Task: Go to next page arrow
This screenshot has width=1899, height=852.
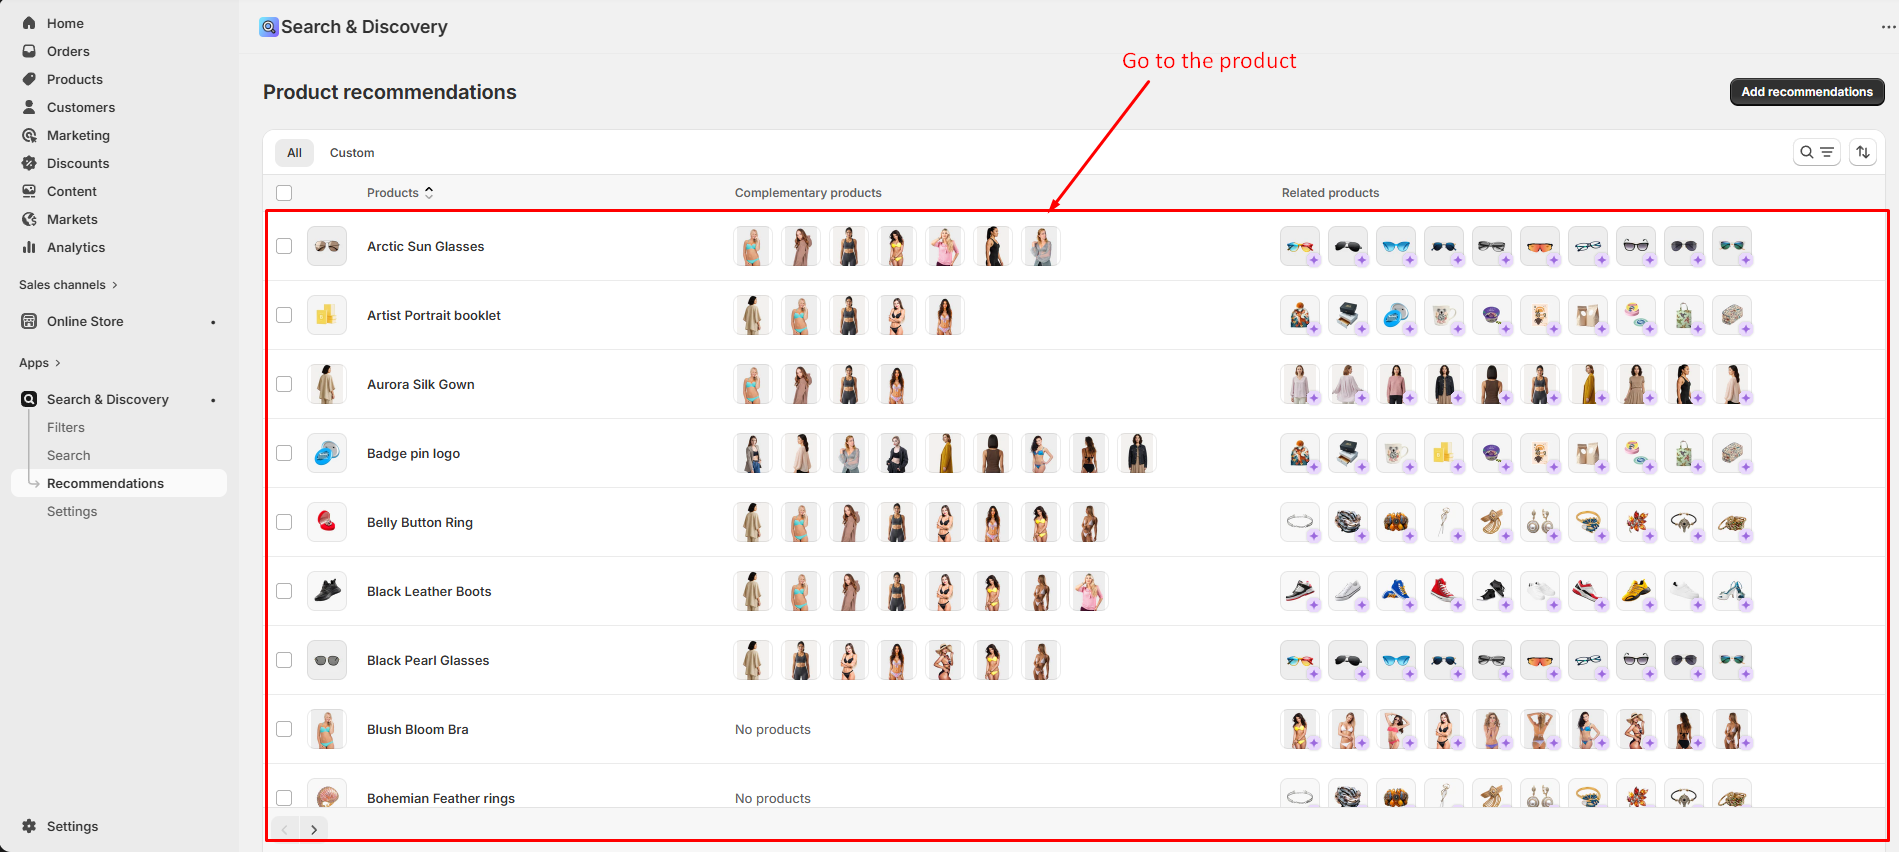Action: pos(314,829)
